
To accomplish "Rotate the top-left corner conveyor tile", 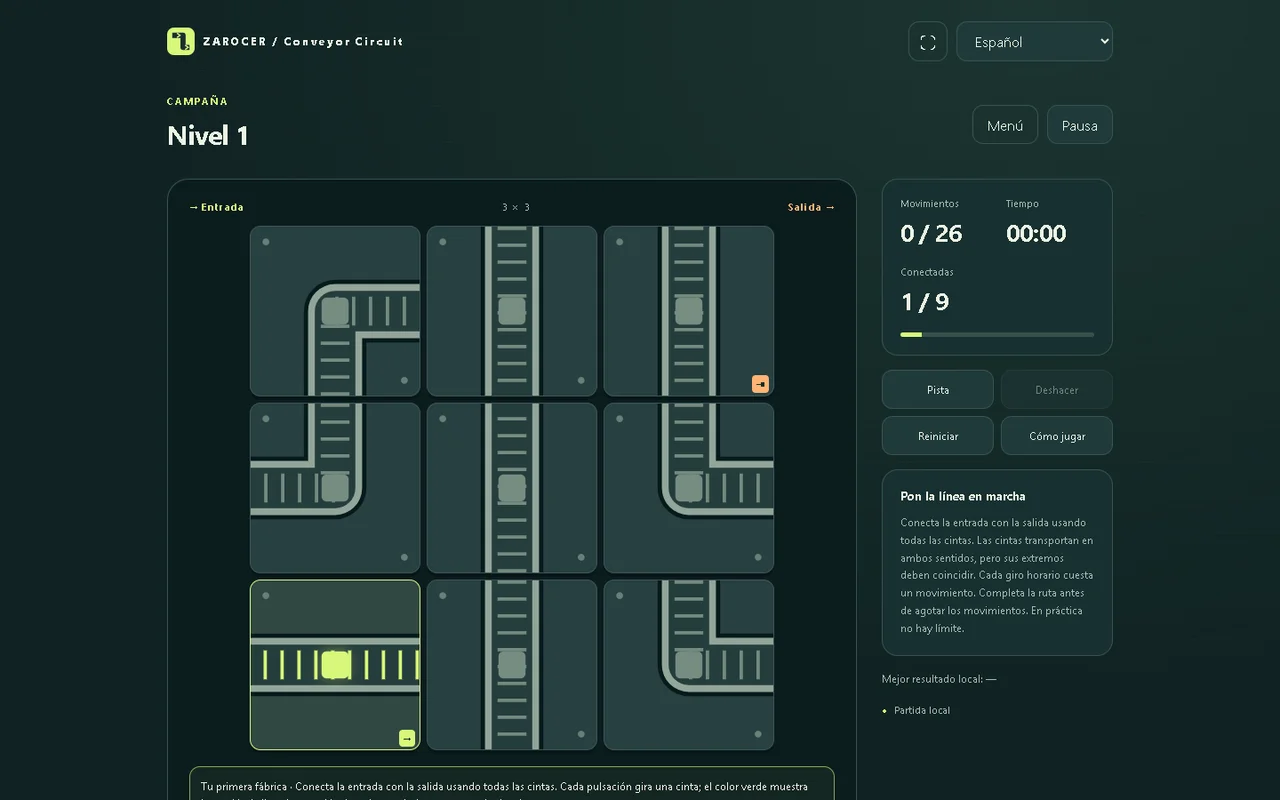I will [x=335, y=311].
